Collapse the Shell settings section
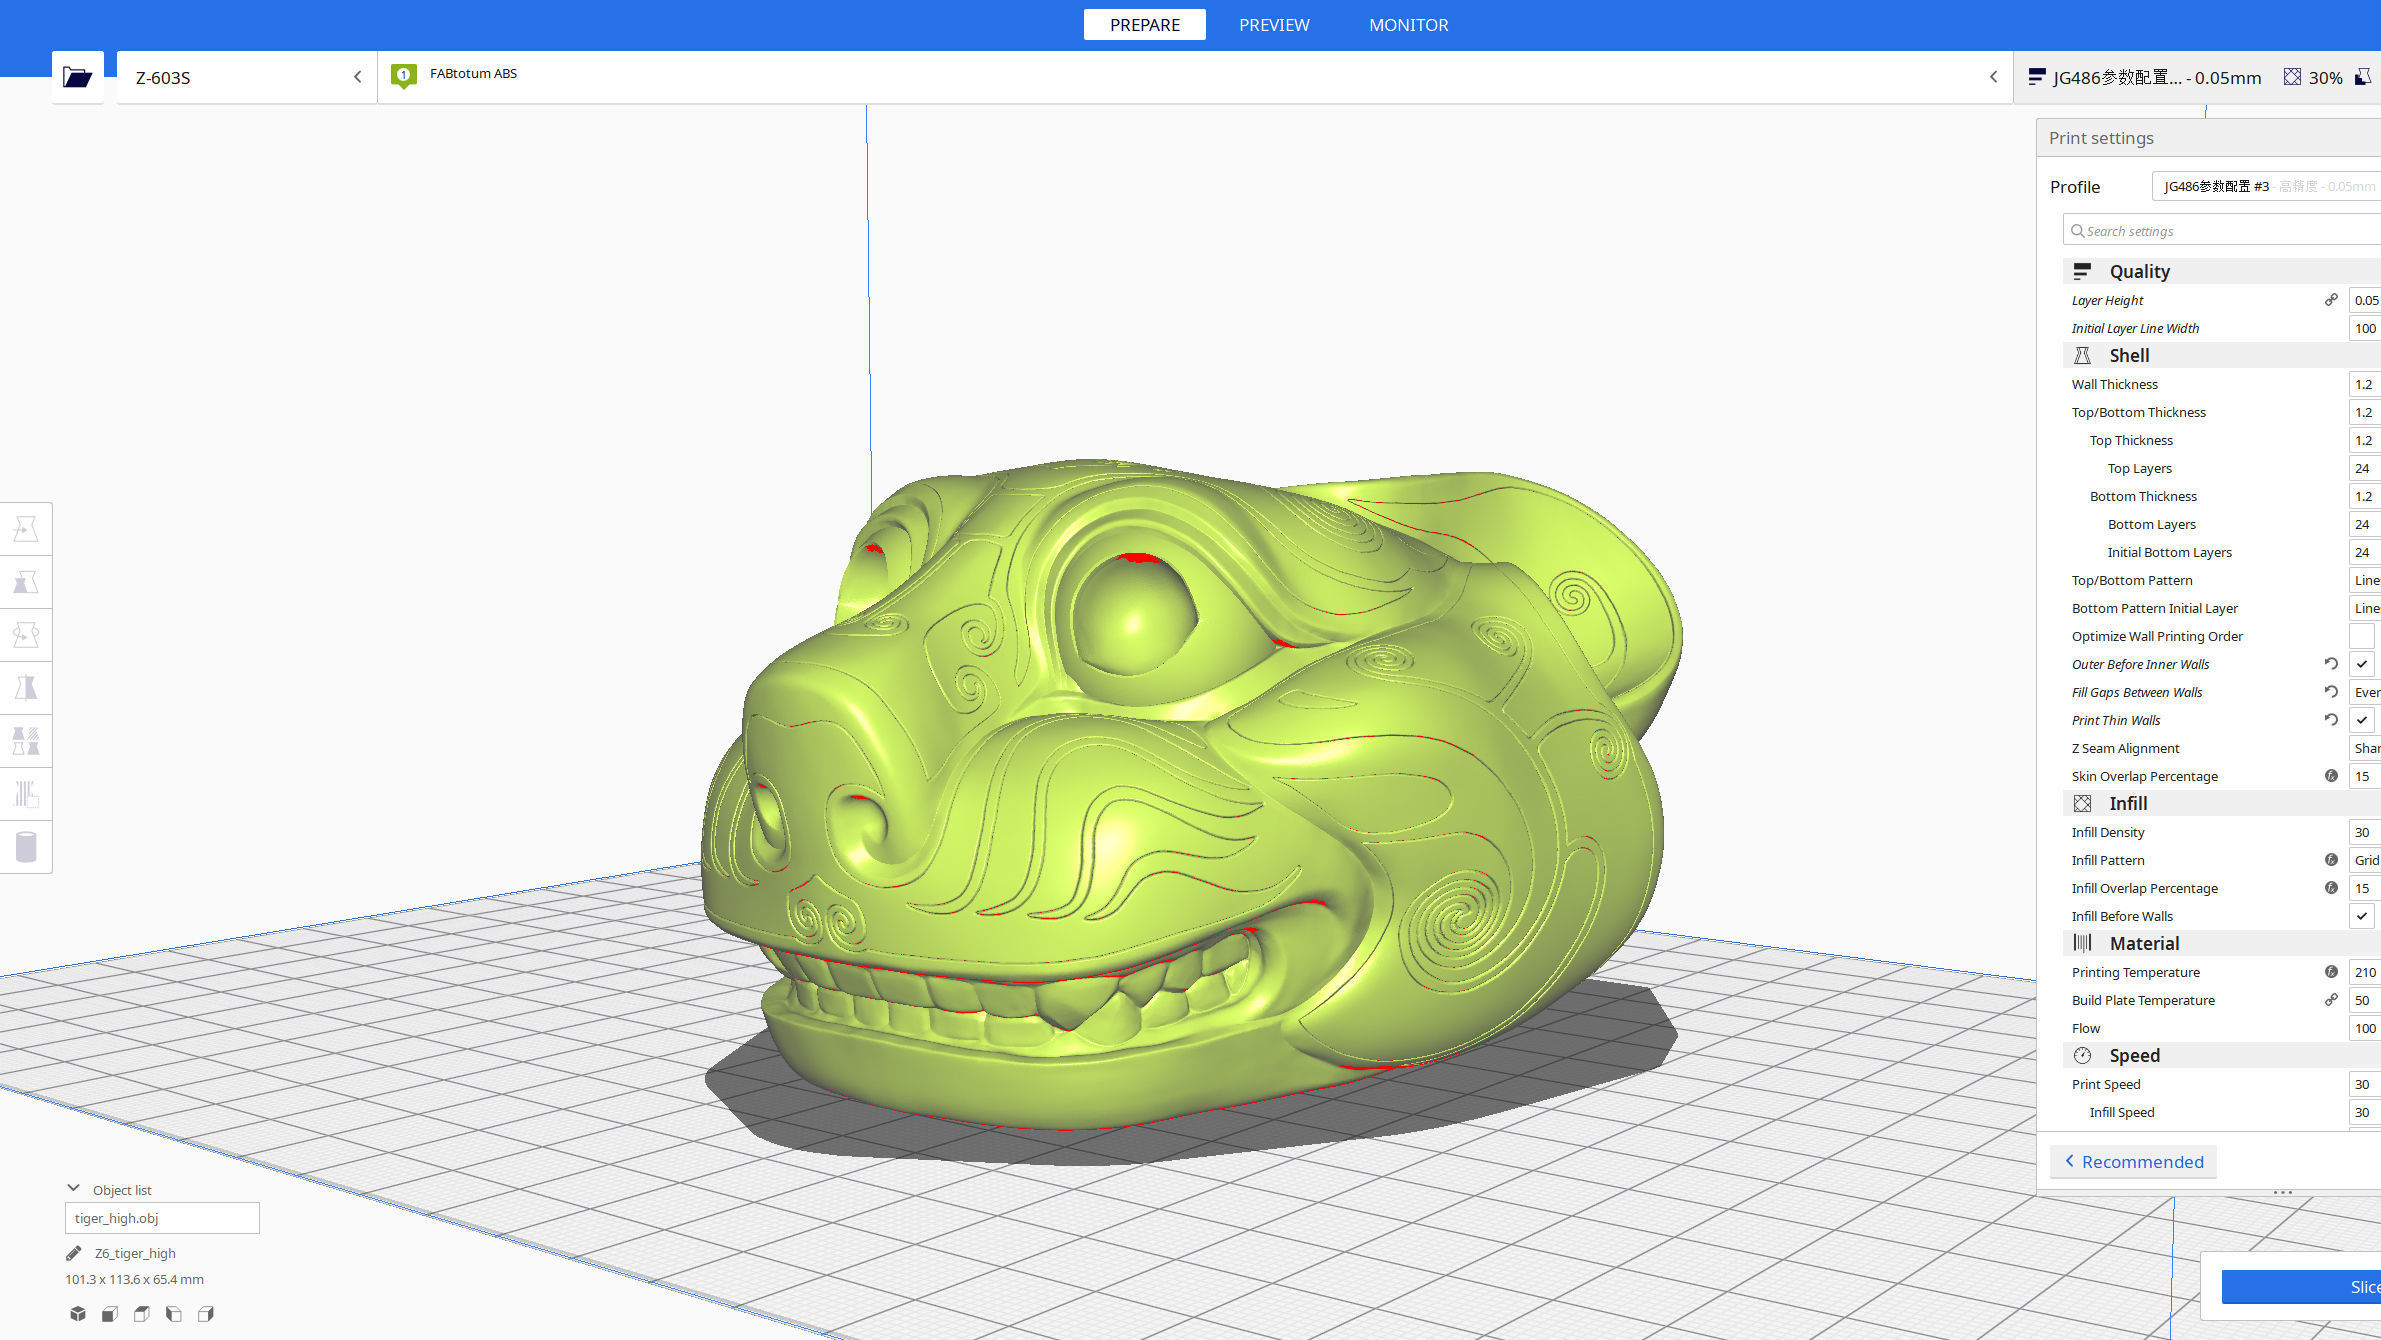Image resolution: width=2381 pixels, height=1340 pixels. click(2128, 356)
